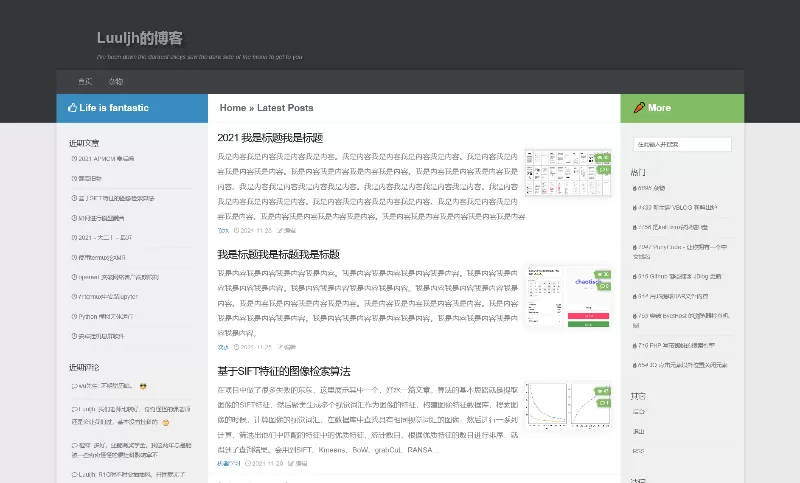Open the 基于SIFT特征的图像检索算法 article
This screenshot has height=483, width=800.
[283, 372]
